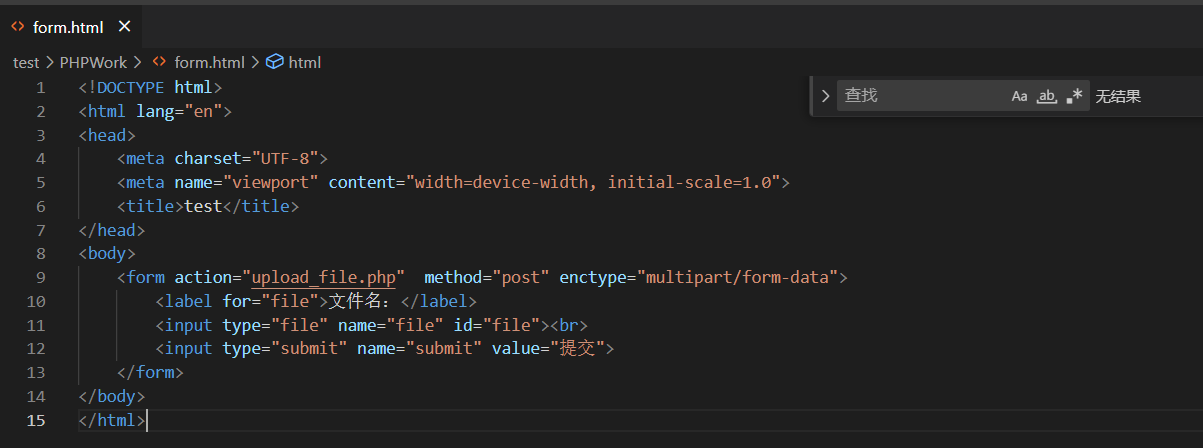
Task: Open the PHPWork breadcrumb dropdown
Action: [93, 62]
